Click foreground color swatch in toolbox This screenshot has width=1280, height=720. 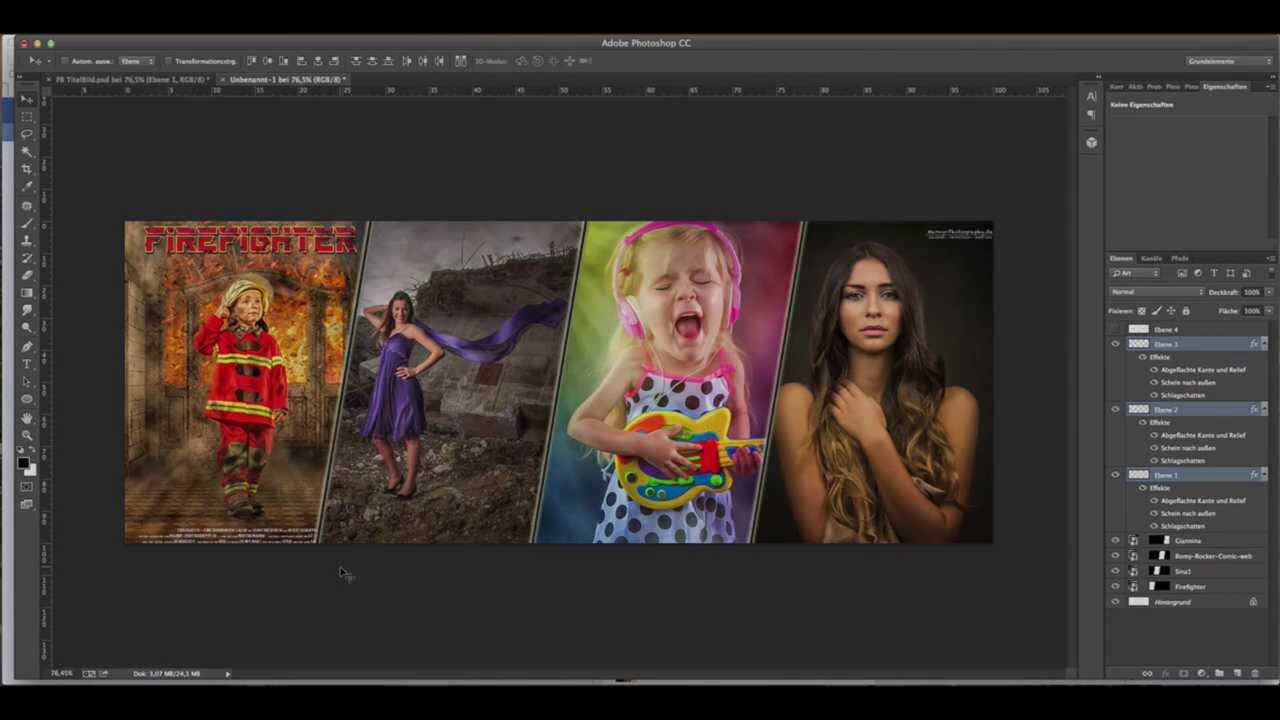tap(23, 462)
